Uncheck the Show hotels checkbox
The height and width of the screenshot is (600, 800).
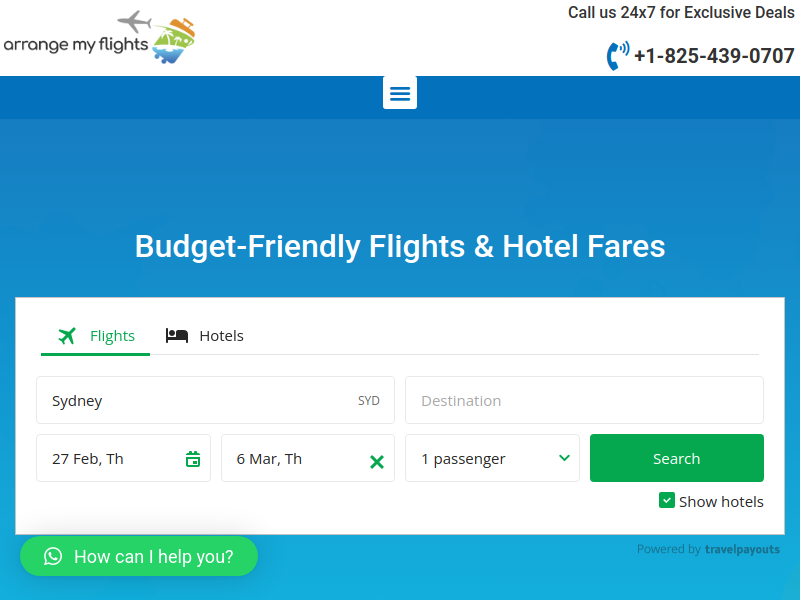click(x=666, y=501)
